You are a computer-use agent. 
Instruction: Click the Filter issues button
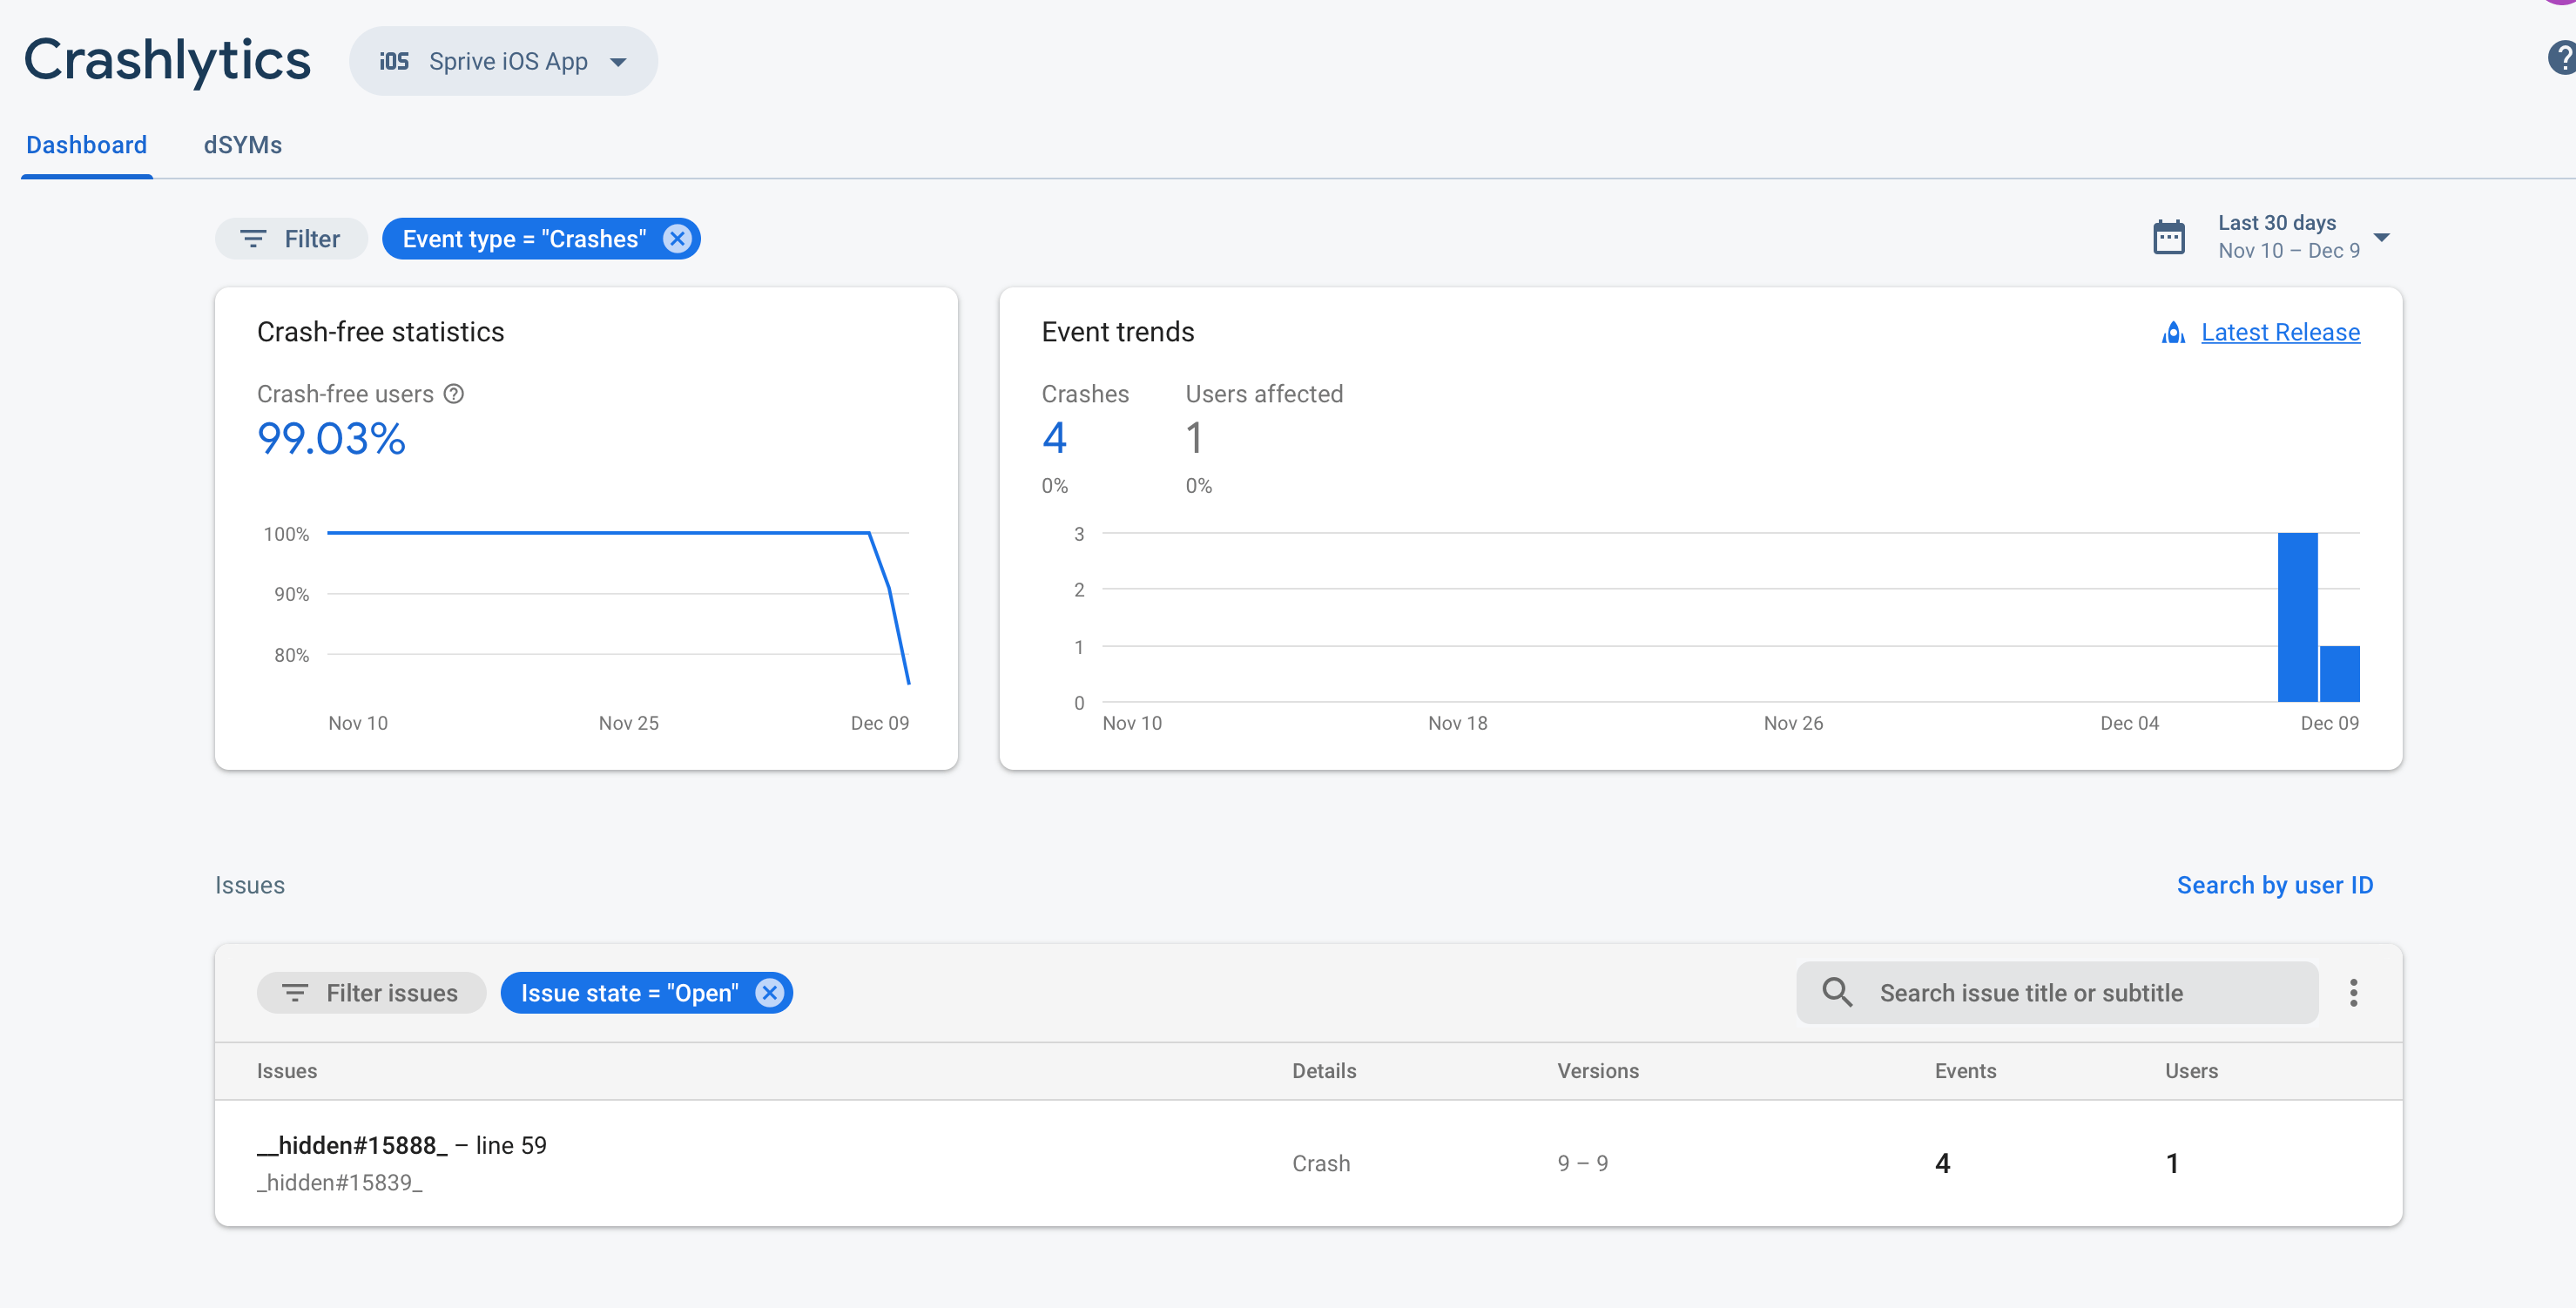[371, 993]
